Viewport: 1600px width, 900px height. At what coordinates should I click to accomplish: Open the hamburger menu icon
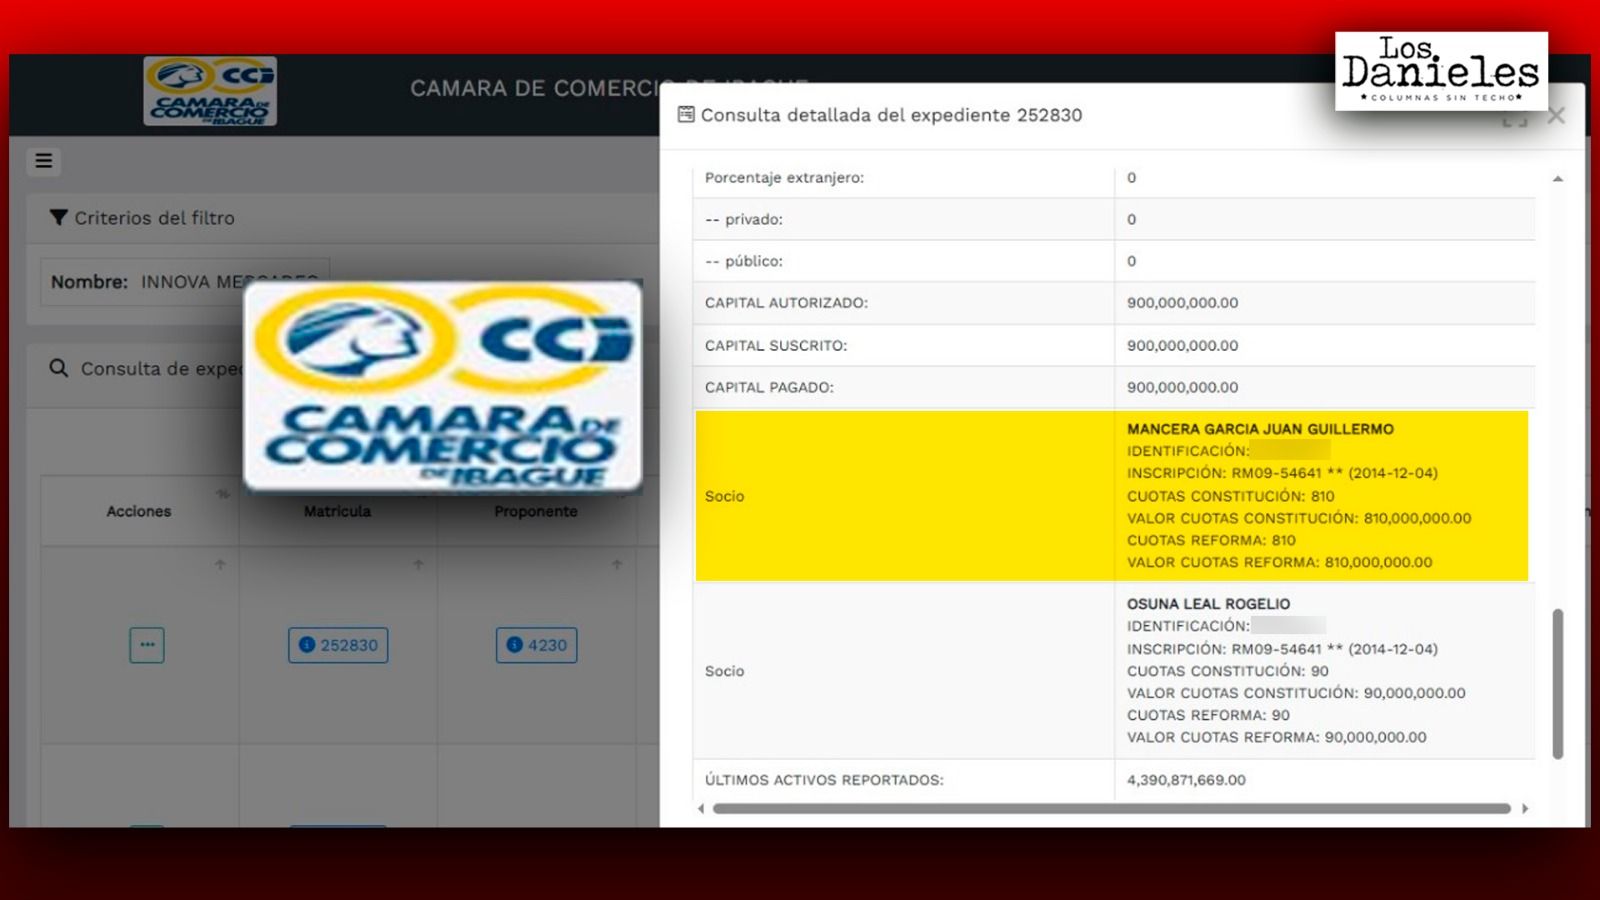[44, 161]
